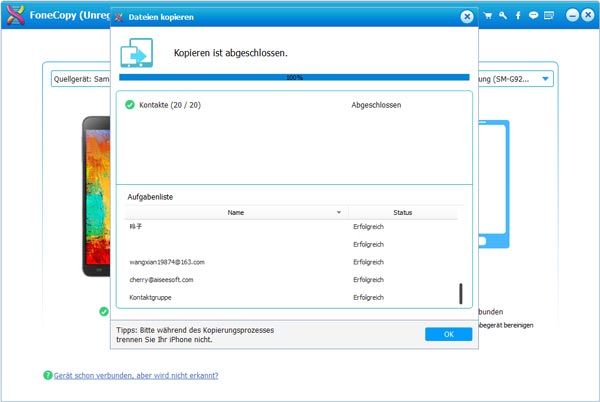Click the FoneCopy app logo
600x402 pixels.
pyautogui.click(x=17, y=17)
